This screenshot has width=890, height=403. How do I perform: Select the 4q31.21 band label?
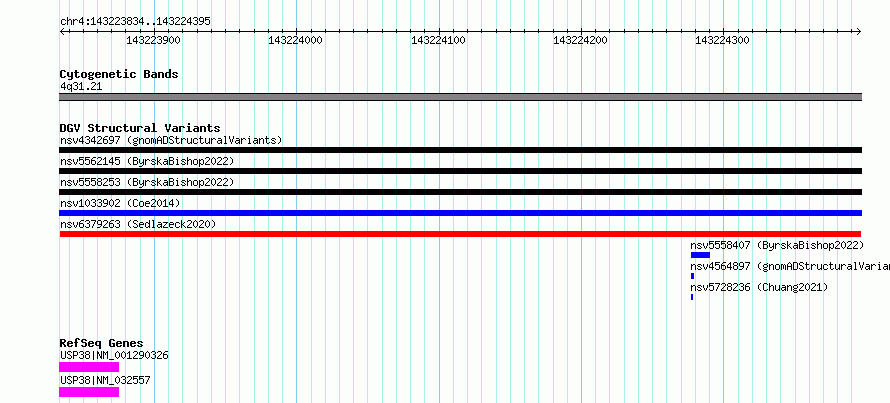tap(81, 87)
